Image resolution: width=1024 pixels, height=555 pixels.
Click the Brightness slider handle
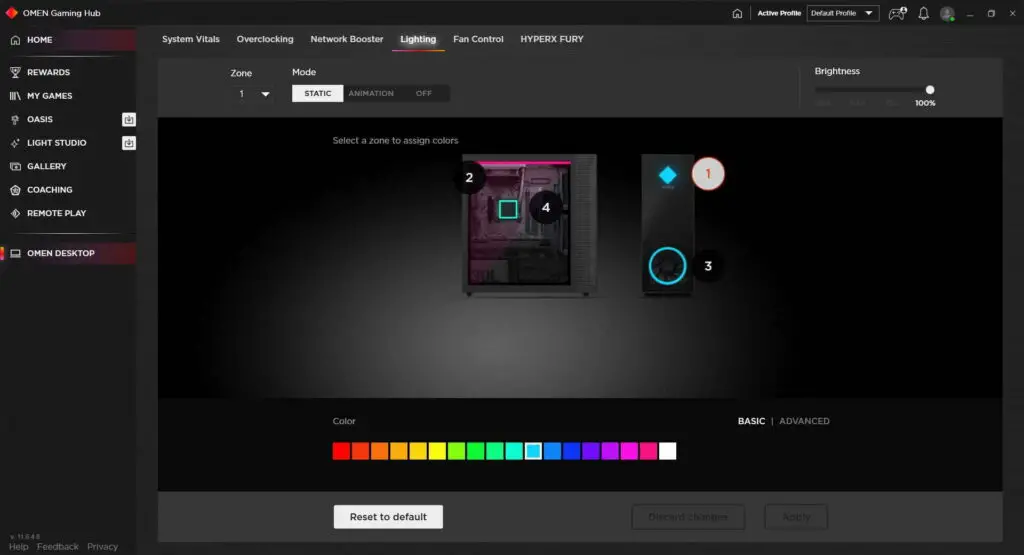click(x=930, y=90)
